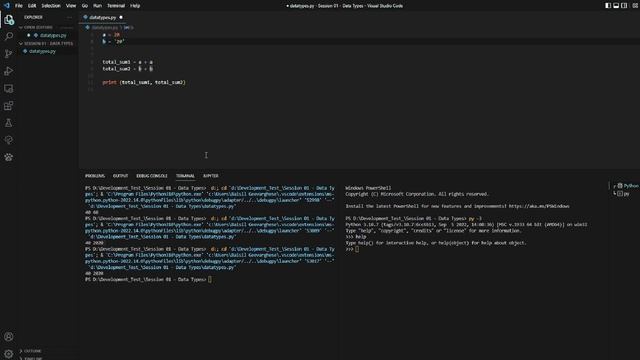The image size is (640, 360).
Task: Switch to the Jupyter panel tab
Action: click(211, 176)
